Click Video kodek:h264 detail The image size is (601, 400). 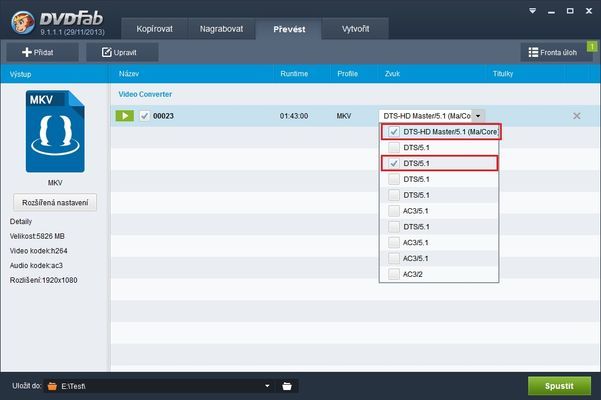[x=38, y=251]
